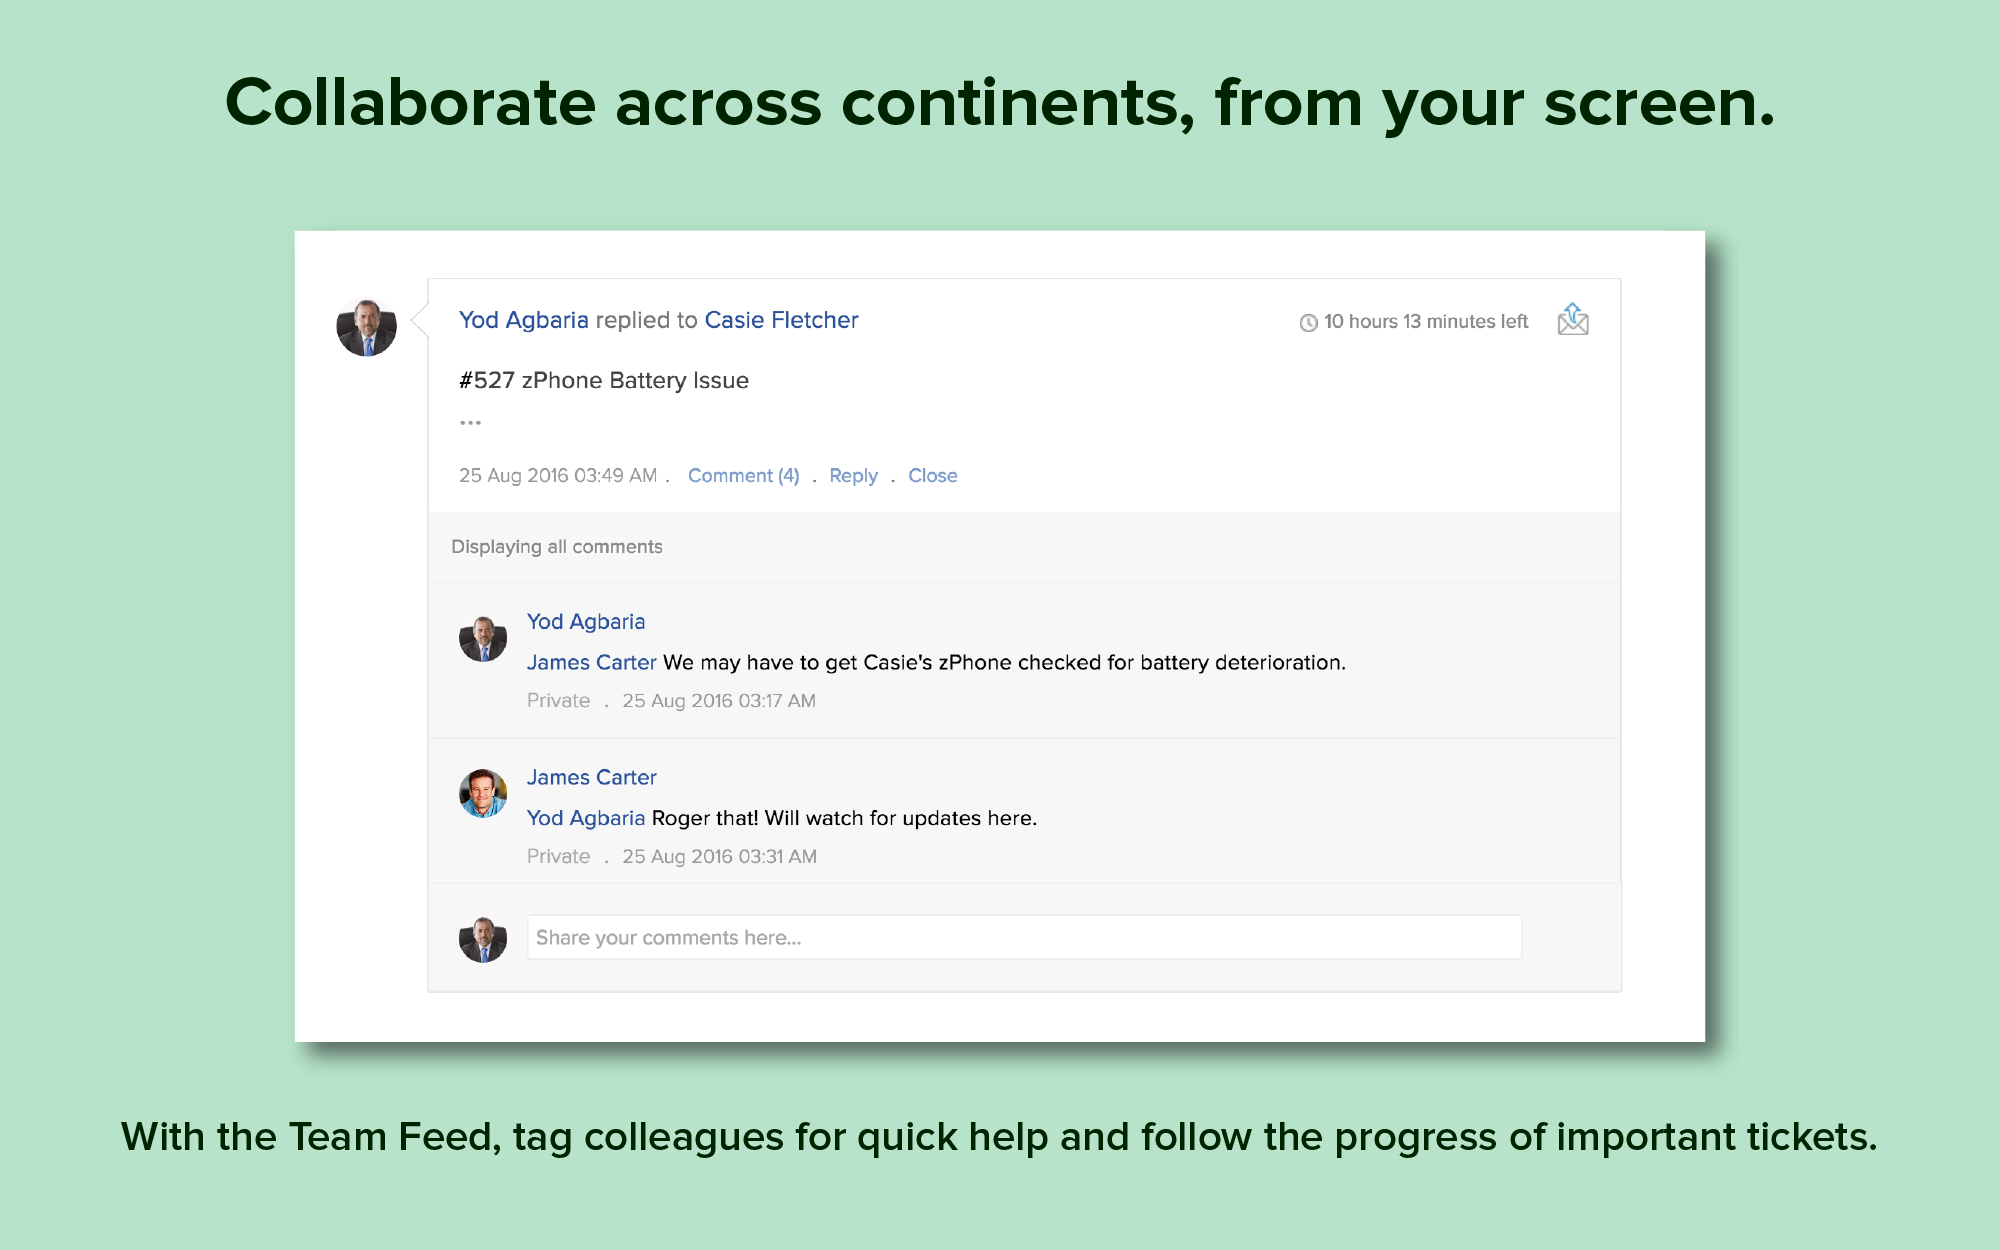Click Yod Agbaria avatar in comments section

point(482,637)
